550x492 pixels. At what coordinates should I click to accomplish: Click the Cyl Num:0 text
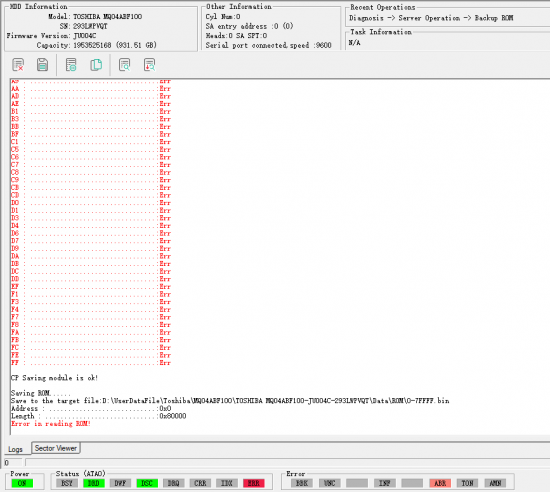(x=223, y=16)
